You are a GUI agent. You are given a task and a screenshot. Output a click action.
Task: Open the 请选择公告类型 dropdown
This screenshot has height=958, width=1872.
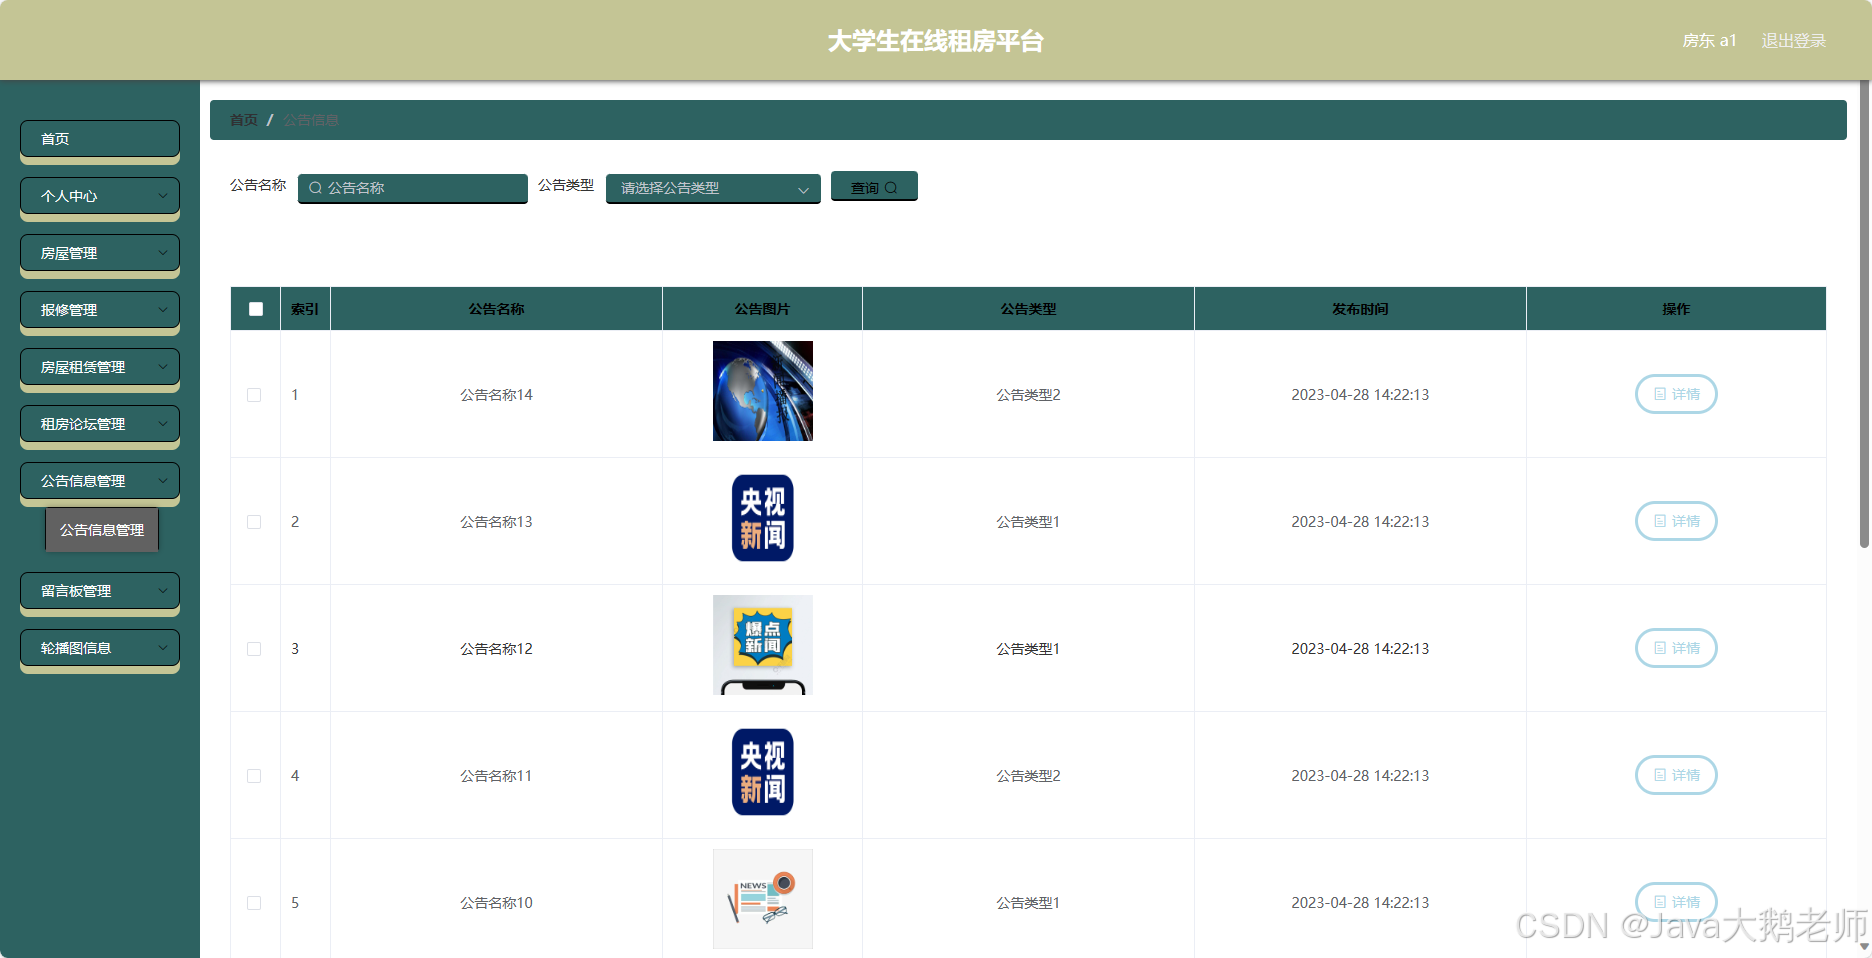[713, 188]
